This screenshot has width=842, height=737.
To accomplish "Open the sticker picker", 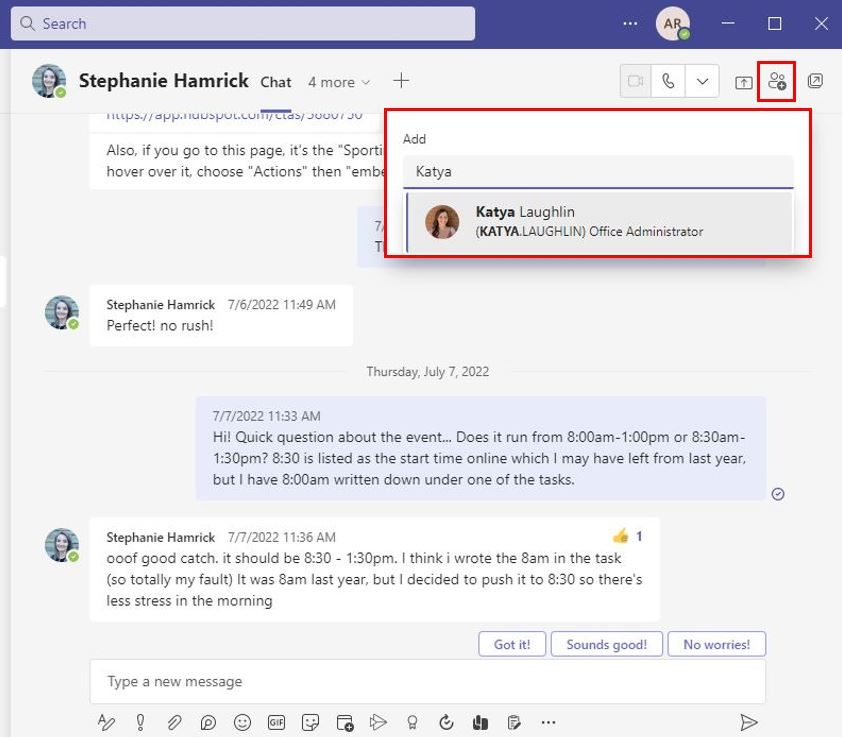I will coord(310,722).
